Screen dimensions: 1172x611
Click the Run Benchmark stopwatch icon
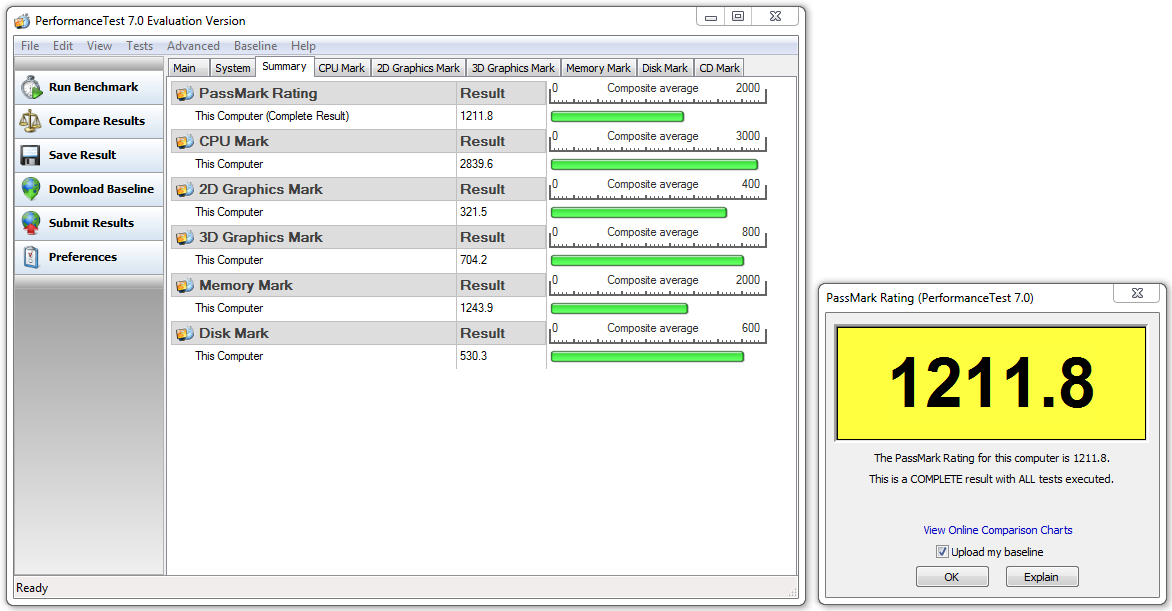pyautogui.click(x=31, y=87)
